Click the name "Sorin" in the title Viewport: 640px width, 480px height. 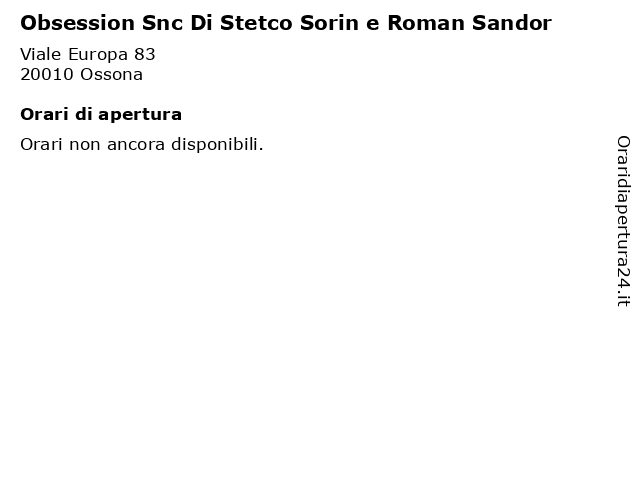329,23
